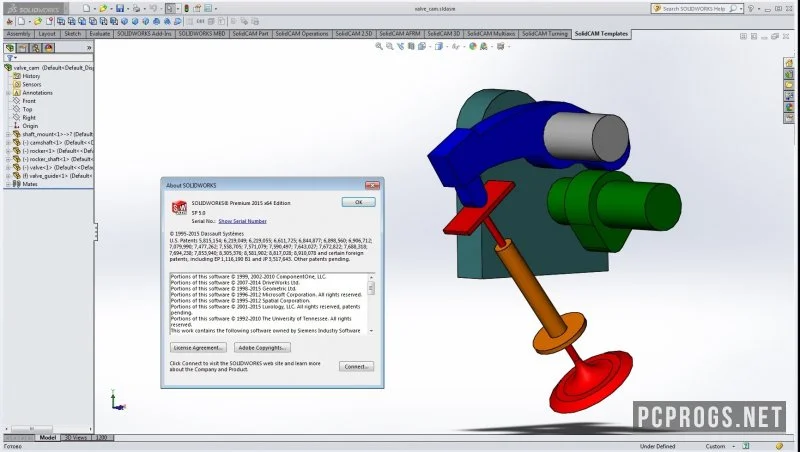Click the tree filter funnel icon

(9, 58)
